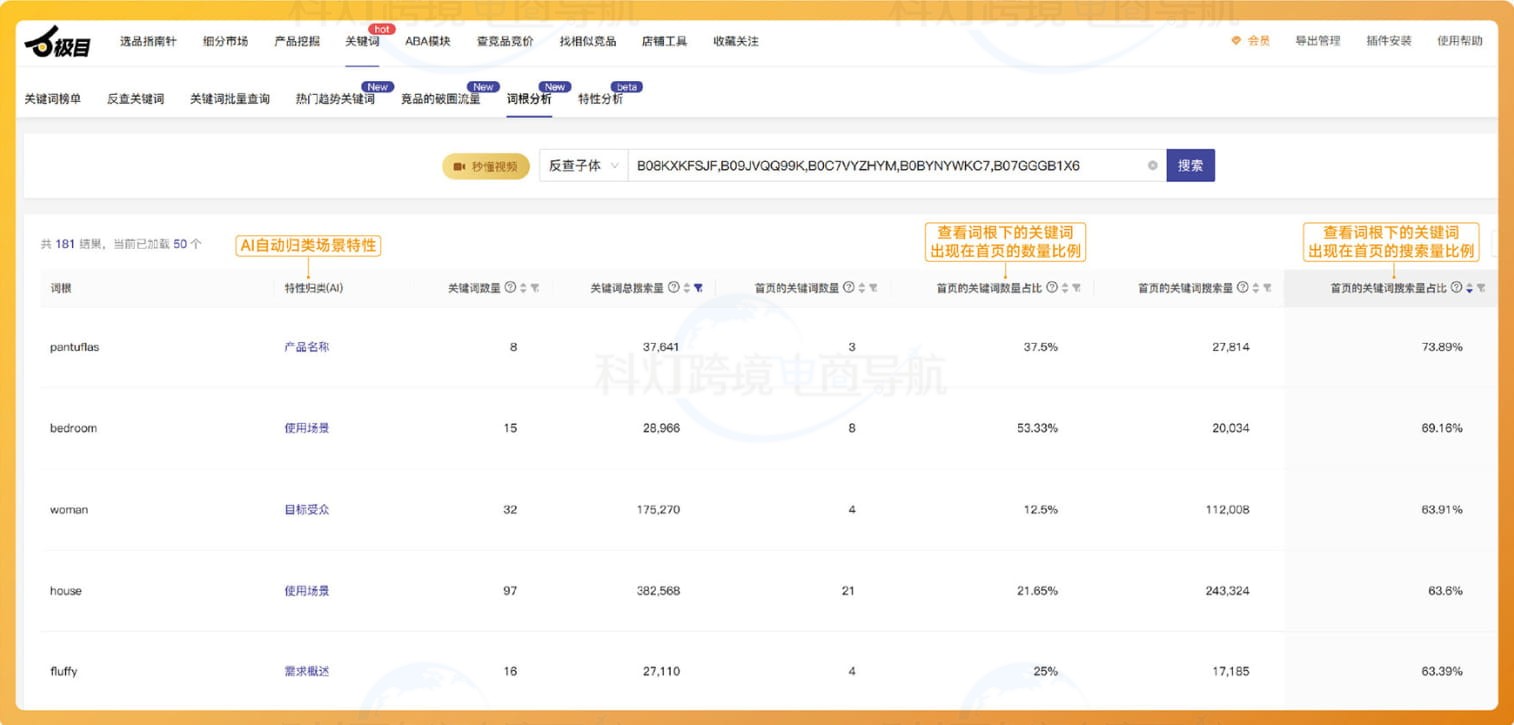1514x725 pixels.
Task: Click the question-mark help icon beside 关键词数量
Action: click(x=510, y=287)
